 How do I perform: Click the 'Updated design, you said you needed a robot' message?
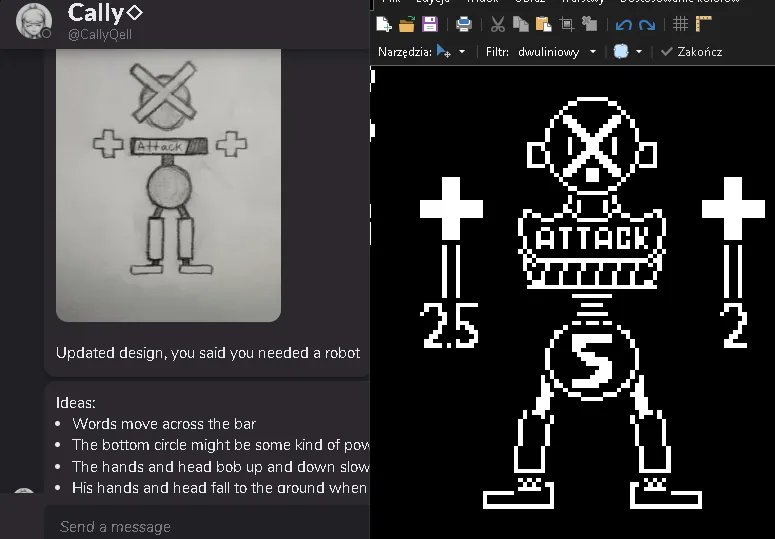(x=208, y=353)
